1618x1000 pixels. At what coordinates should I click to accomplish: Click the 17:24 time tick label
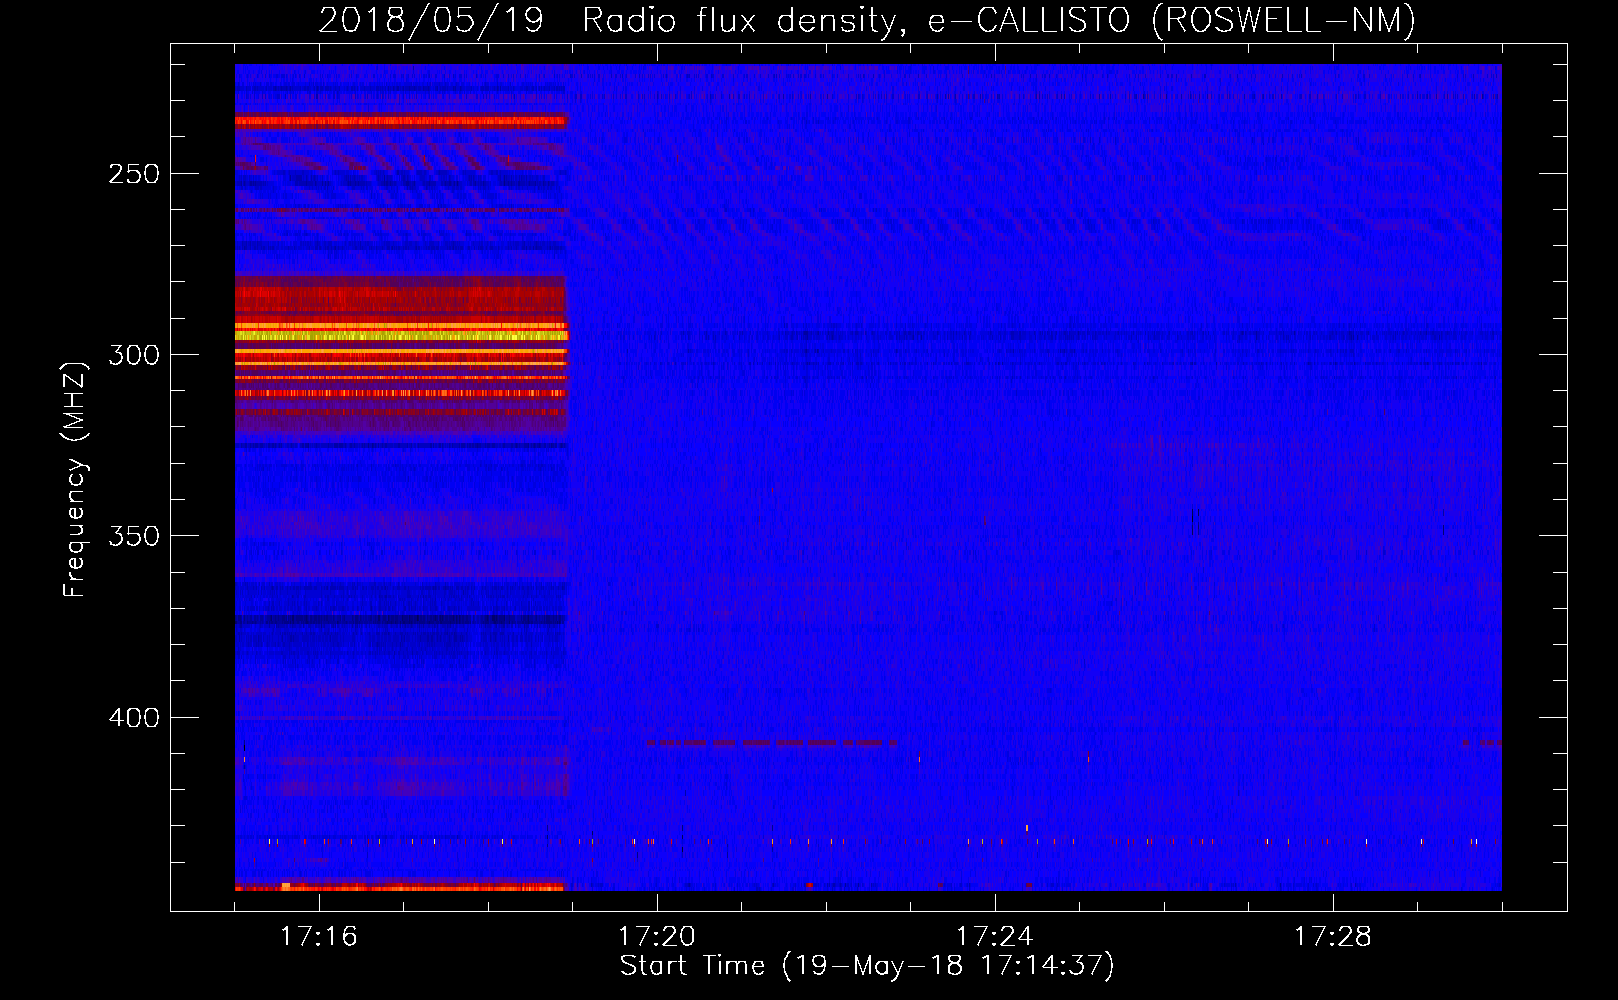995,936
